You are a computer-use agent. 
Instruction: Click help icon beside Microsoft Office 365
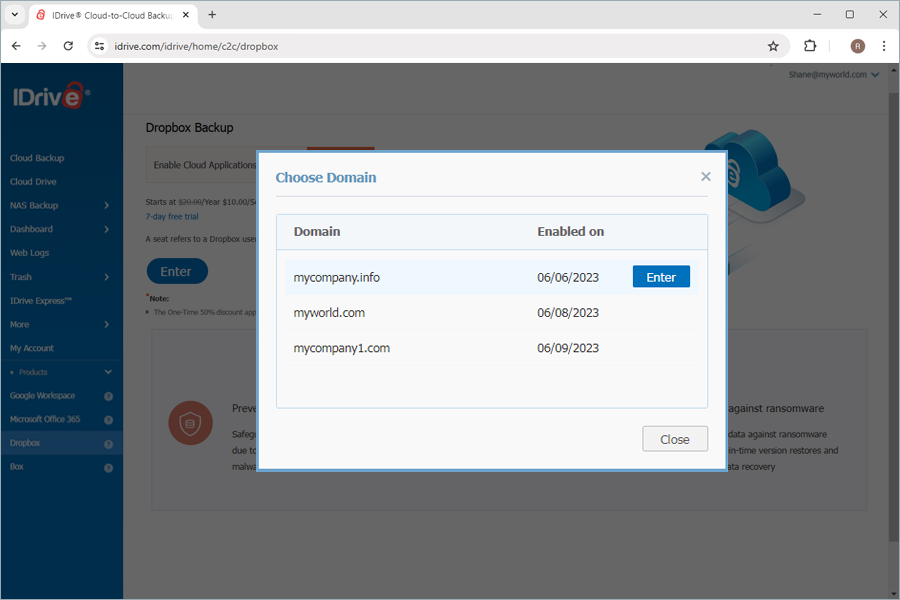[108, 420]
